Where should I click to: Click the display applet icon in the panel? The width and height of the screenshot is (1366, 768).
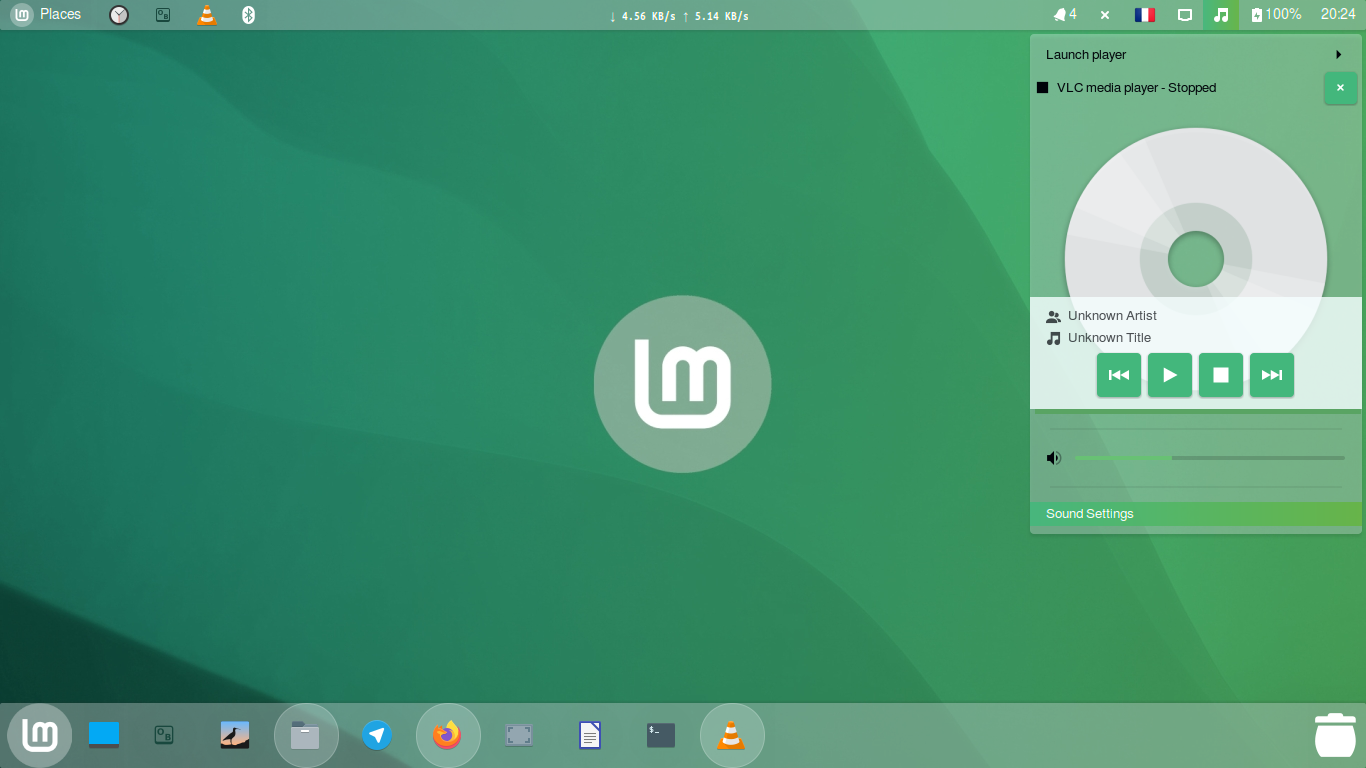pyautogui.click(x=1184, y=15)
